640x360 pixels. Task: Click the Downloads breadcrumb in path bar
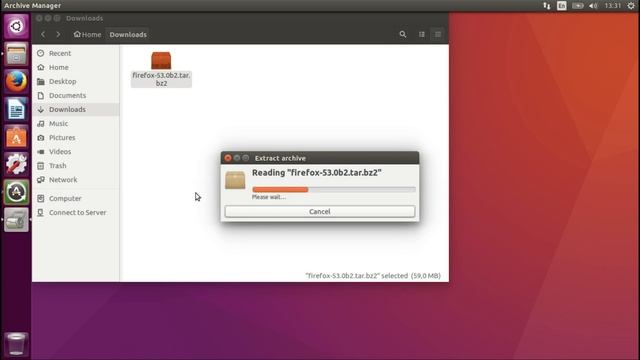[128, 34]
